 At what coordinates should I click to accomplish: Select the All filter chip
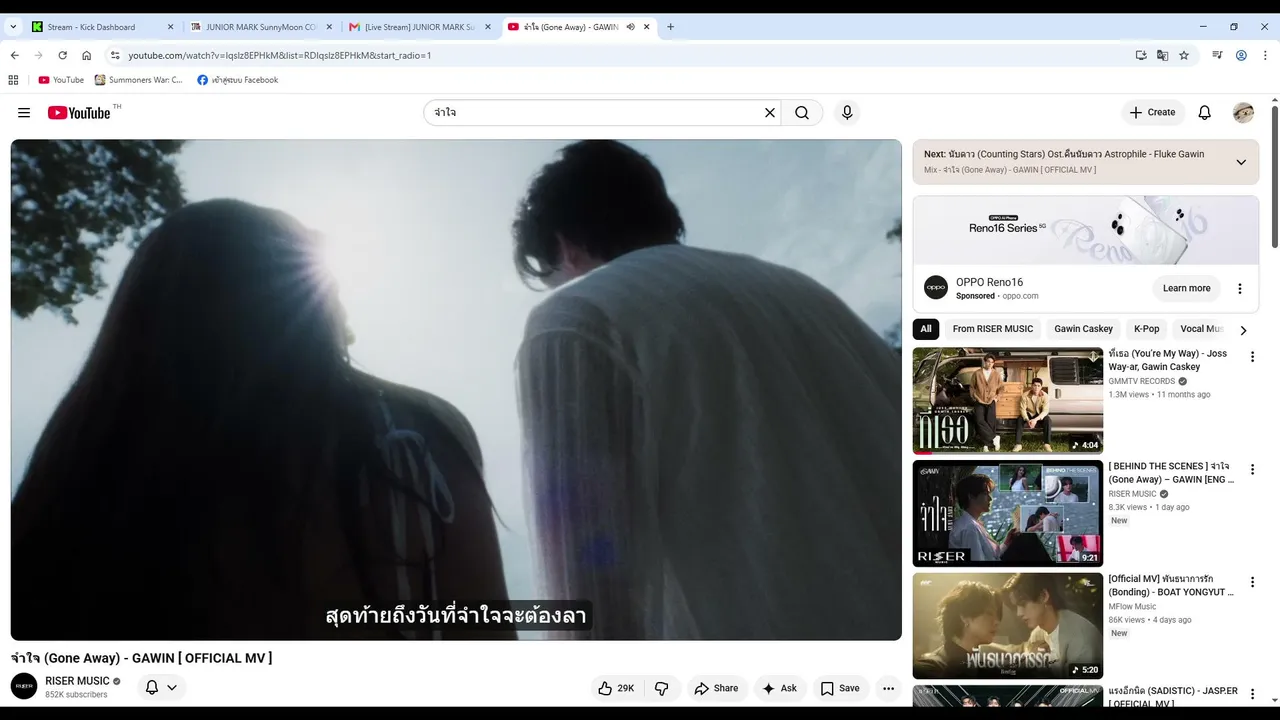(x=926, y=329)
